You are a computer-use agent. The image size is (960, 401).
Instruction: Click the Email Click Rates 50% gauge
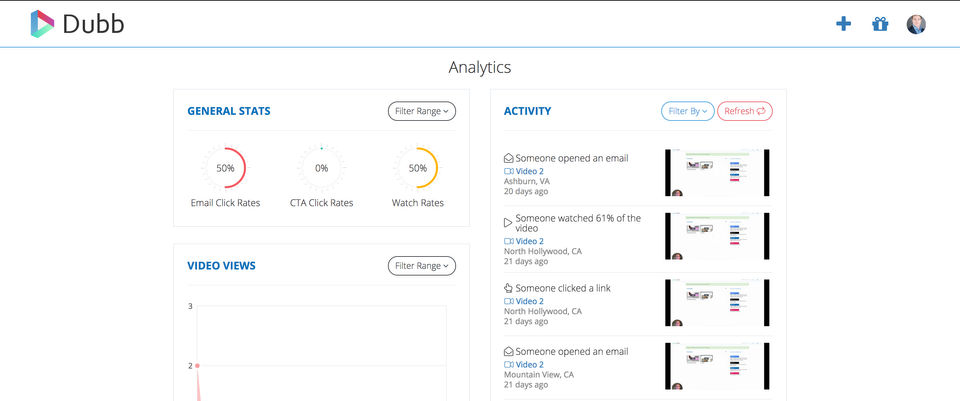pos(225,168)
